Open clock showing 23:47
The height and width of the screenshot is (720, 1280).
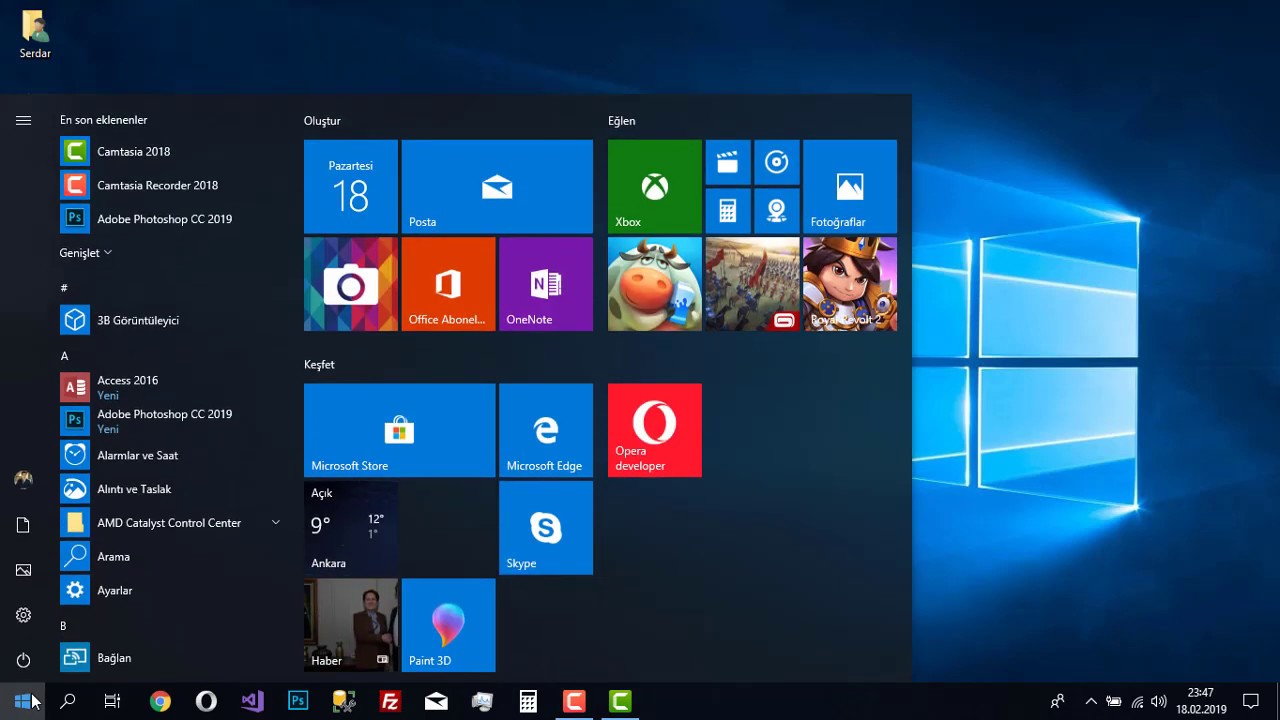[x=1201, y=701]
